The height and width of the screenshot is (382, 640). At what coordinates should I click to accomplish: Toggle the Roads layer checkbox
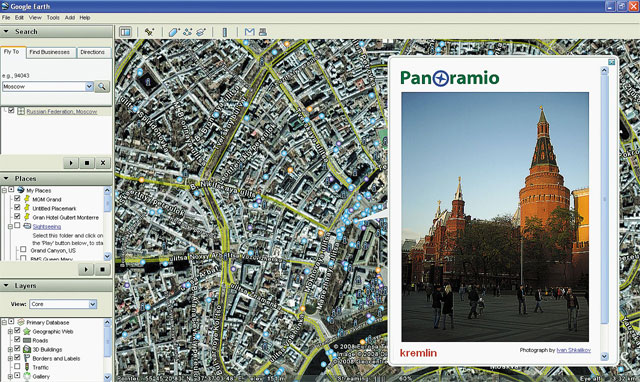(x=17, y=340)
